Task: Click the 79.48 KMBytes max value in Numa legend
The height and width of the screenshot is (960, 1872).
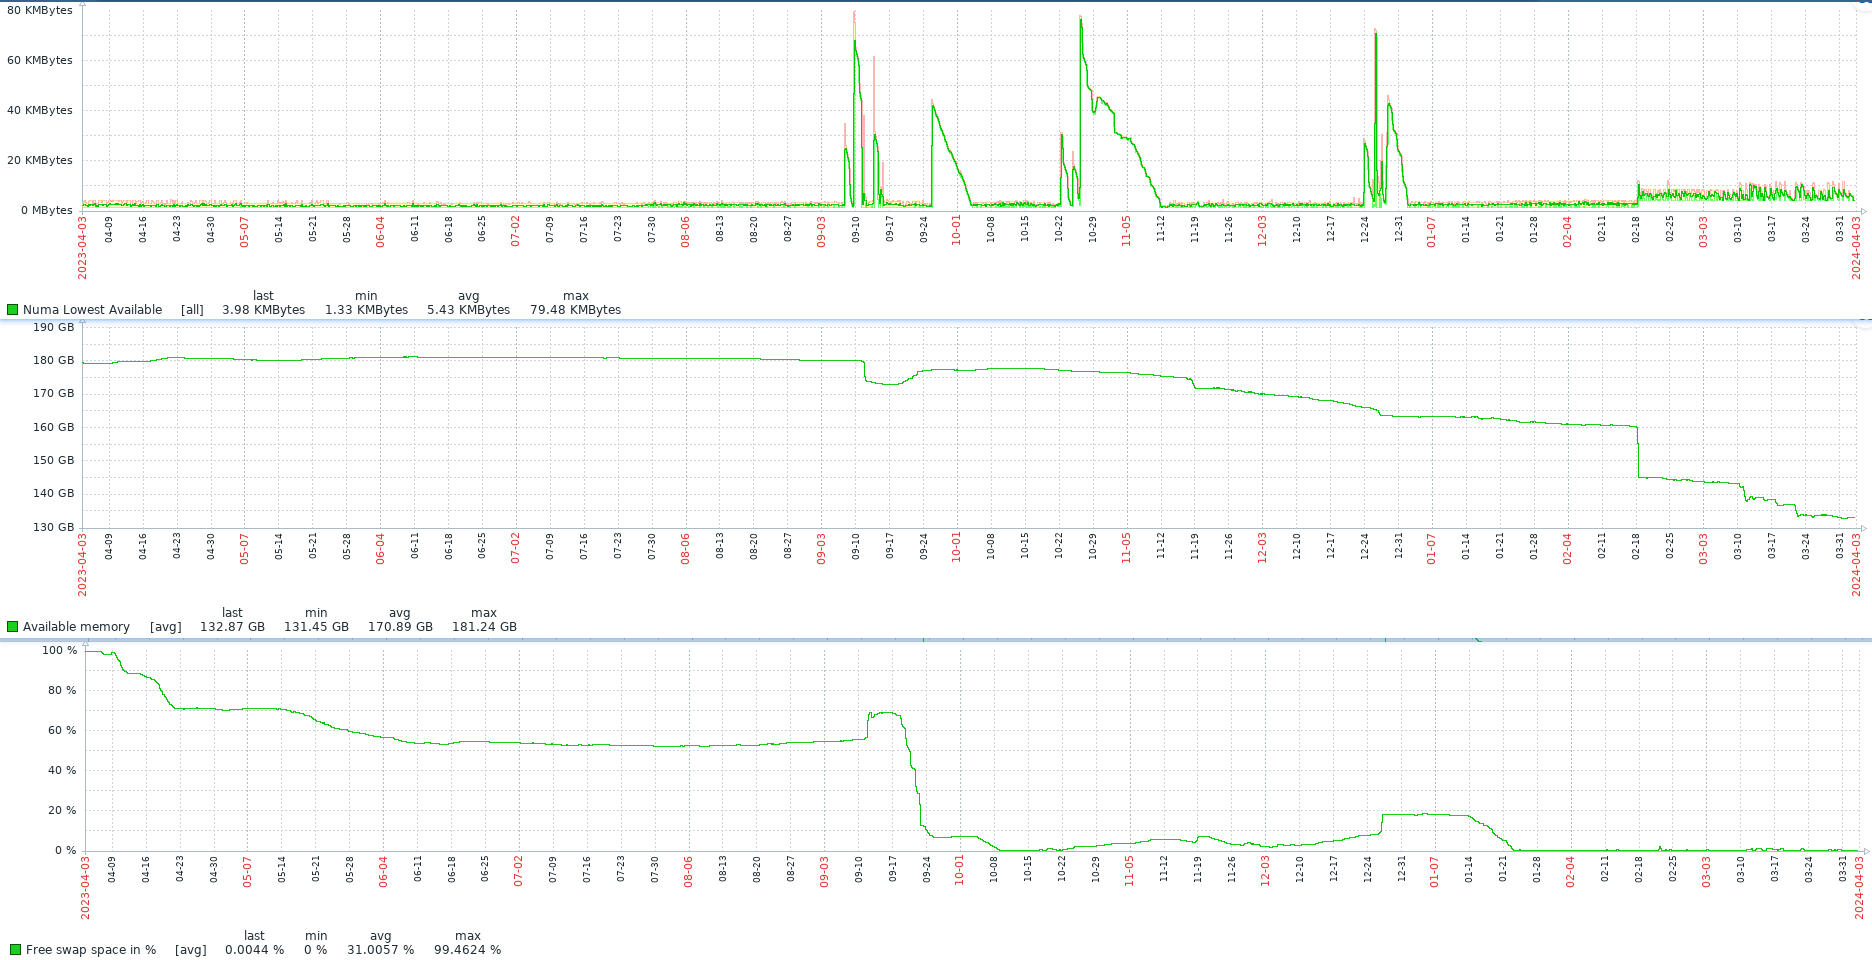Action: (x=575, y=310)
